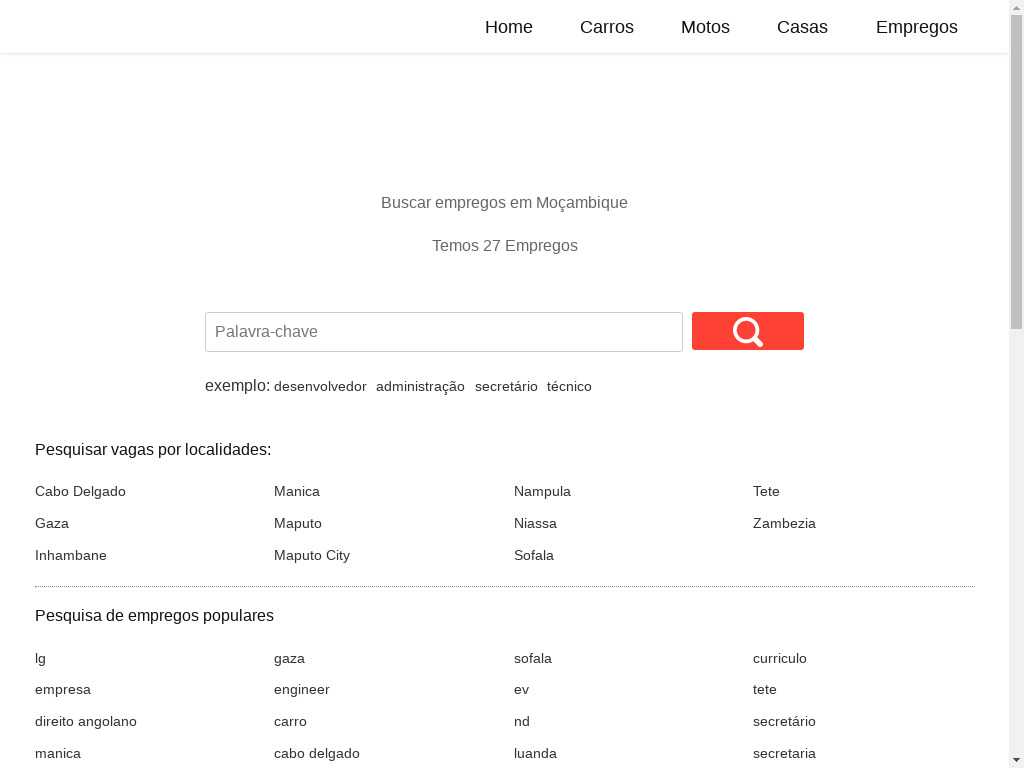
Task: Go to the Carros section
Action: (606, 27)
